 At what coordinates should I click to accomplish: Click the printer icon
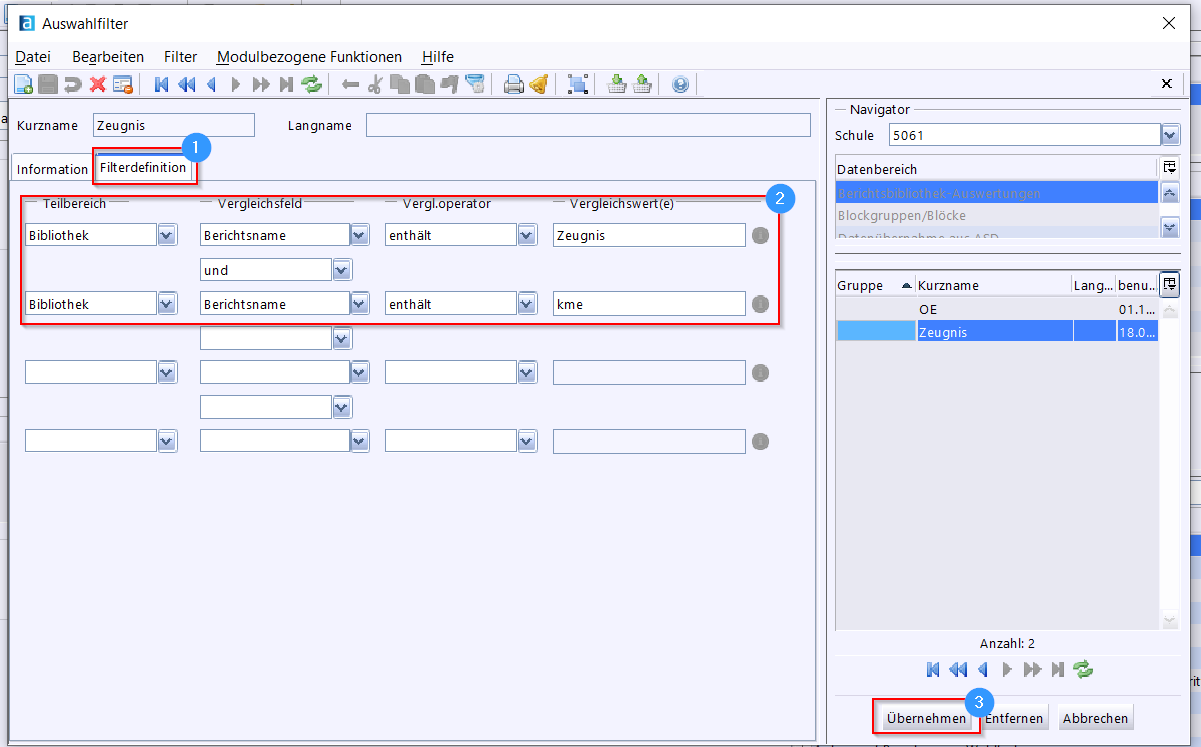point(514,85)
